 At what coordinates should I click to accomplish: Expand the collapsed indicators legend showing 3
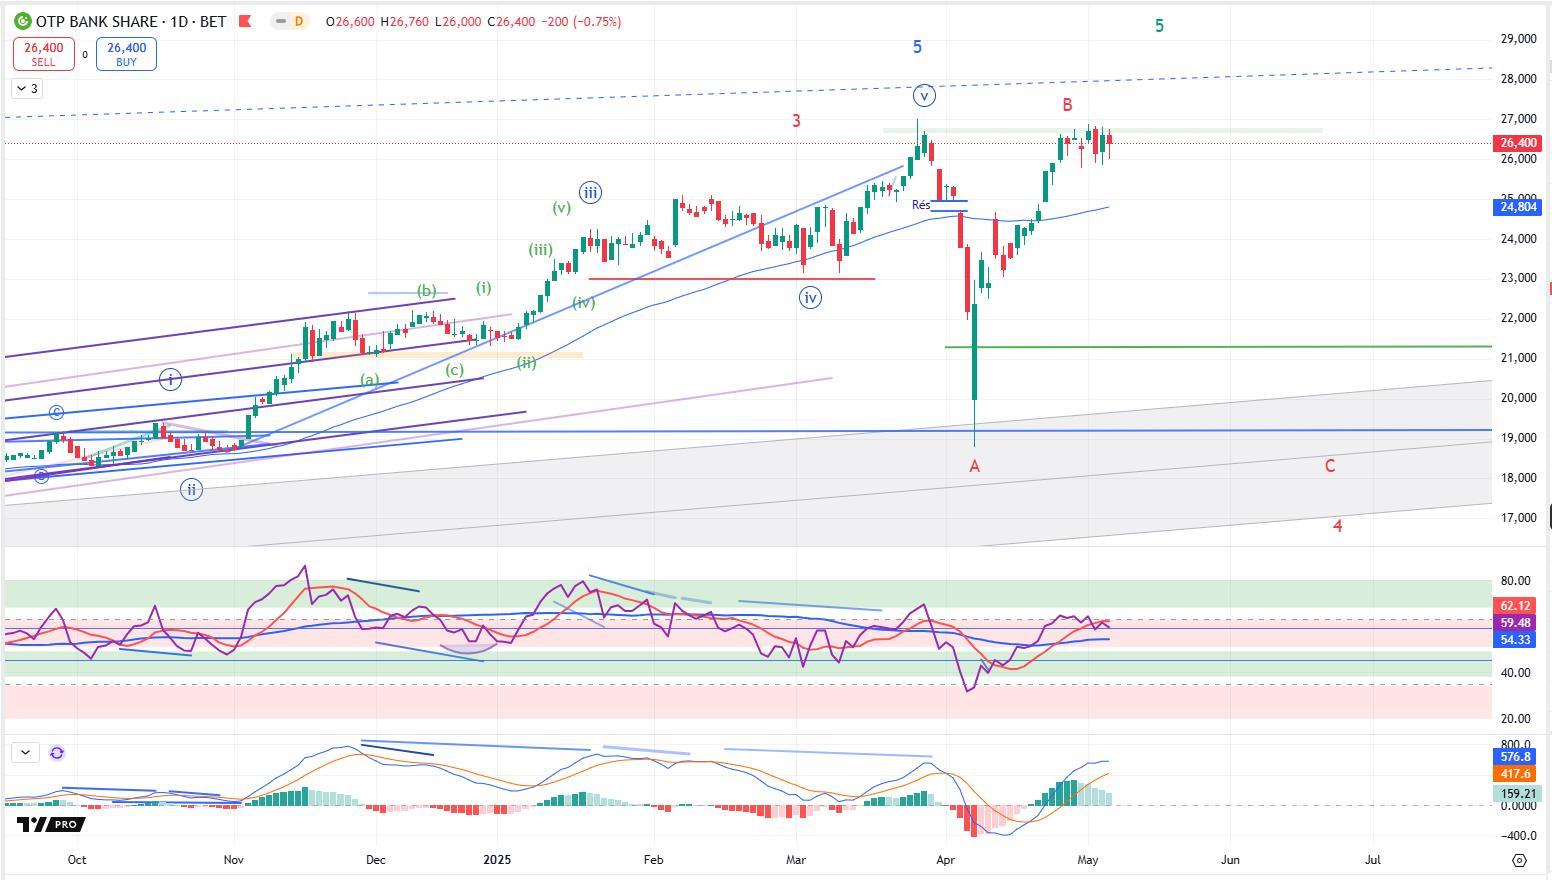point(27,89)
